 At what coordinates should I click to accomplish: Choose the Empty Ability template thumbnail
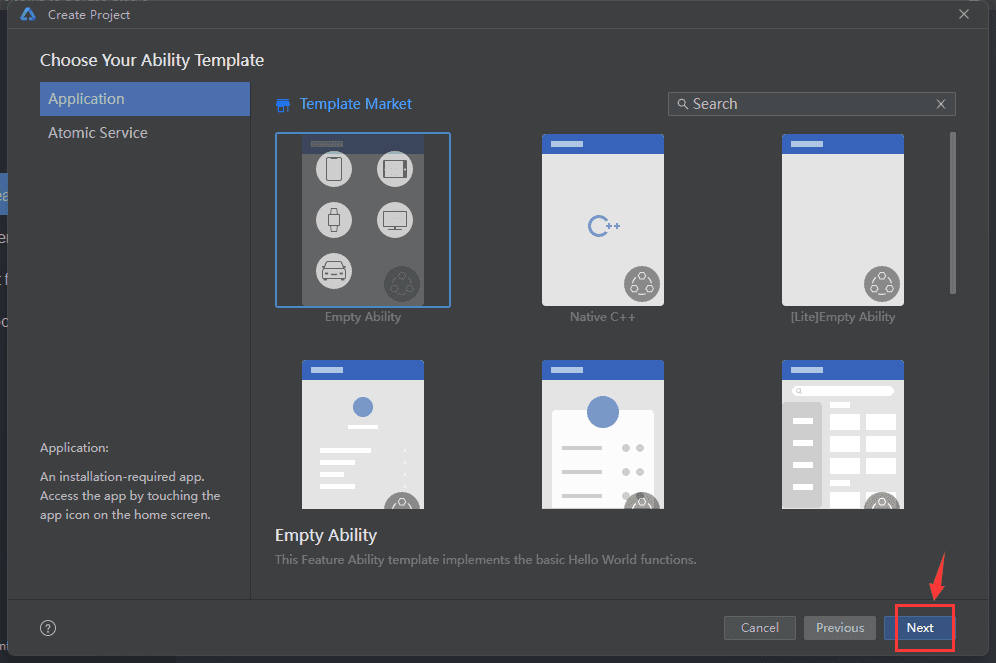363,220
